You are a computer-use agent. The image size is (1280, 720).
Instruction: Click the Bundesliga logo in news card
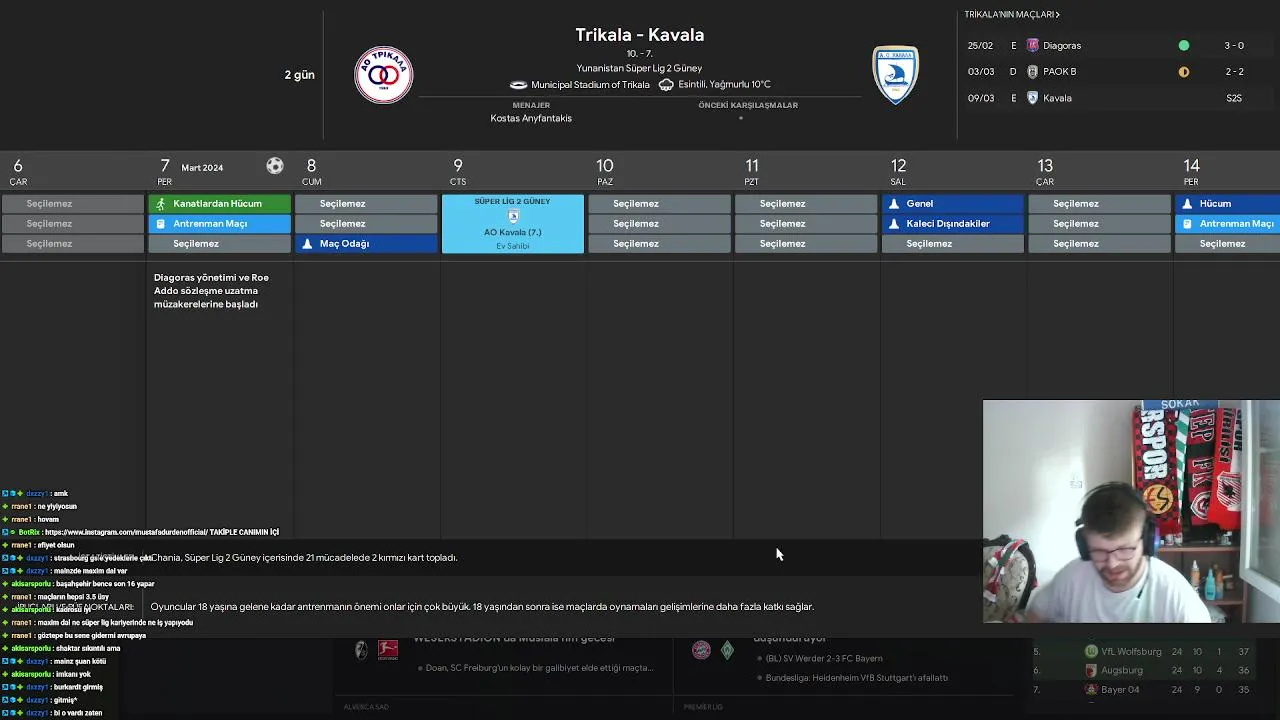388,651
